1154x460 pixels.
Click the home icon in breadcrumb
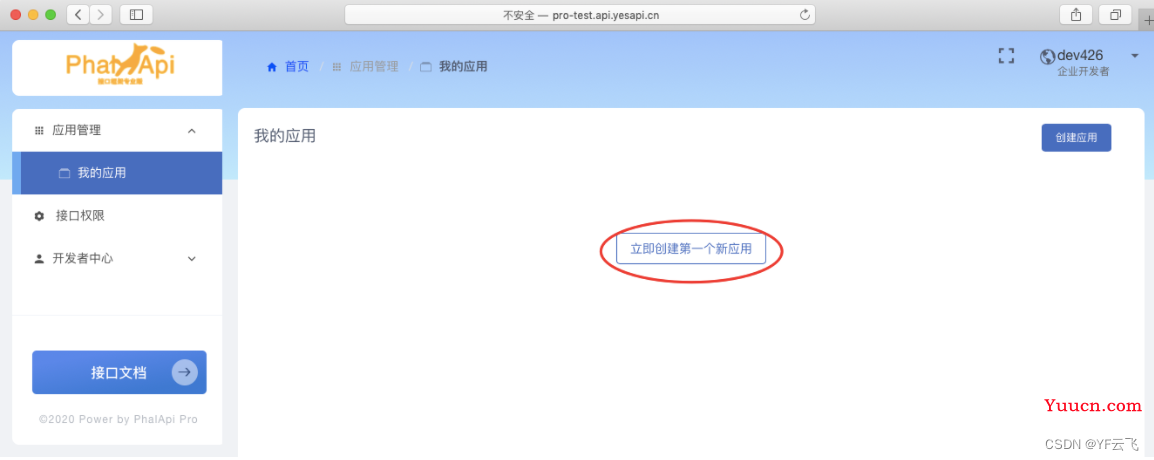coord(272,67)
